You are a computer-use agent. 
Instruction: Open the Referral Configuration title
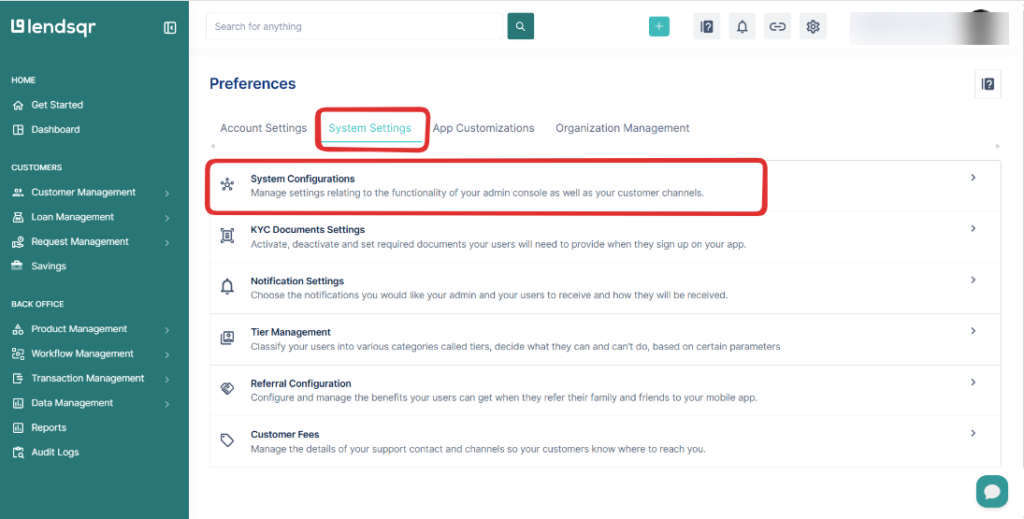(301, 384)
